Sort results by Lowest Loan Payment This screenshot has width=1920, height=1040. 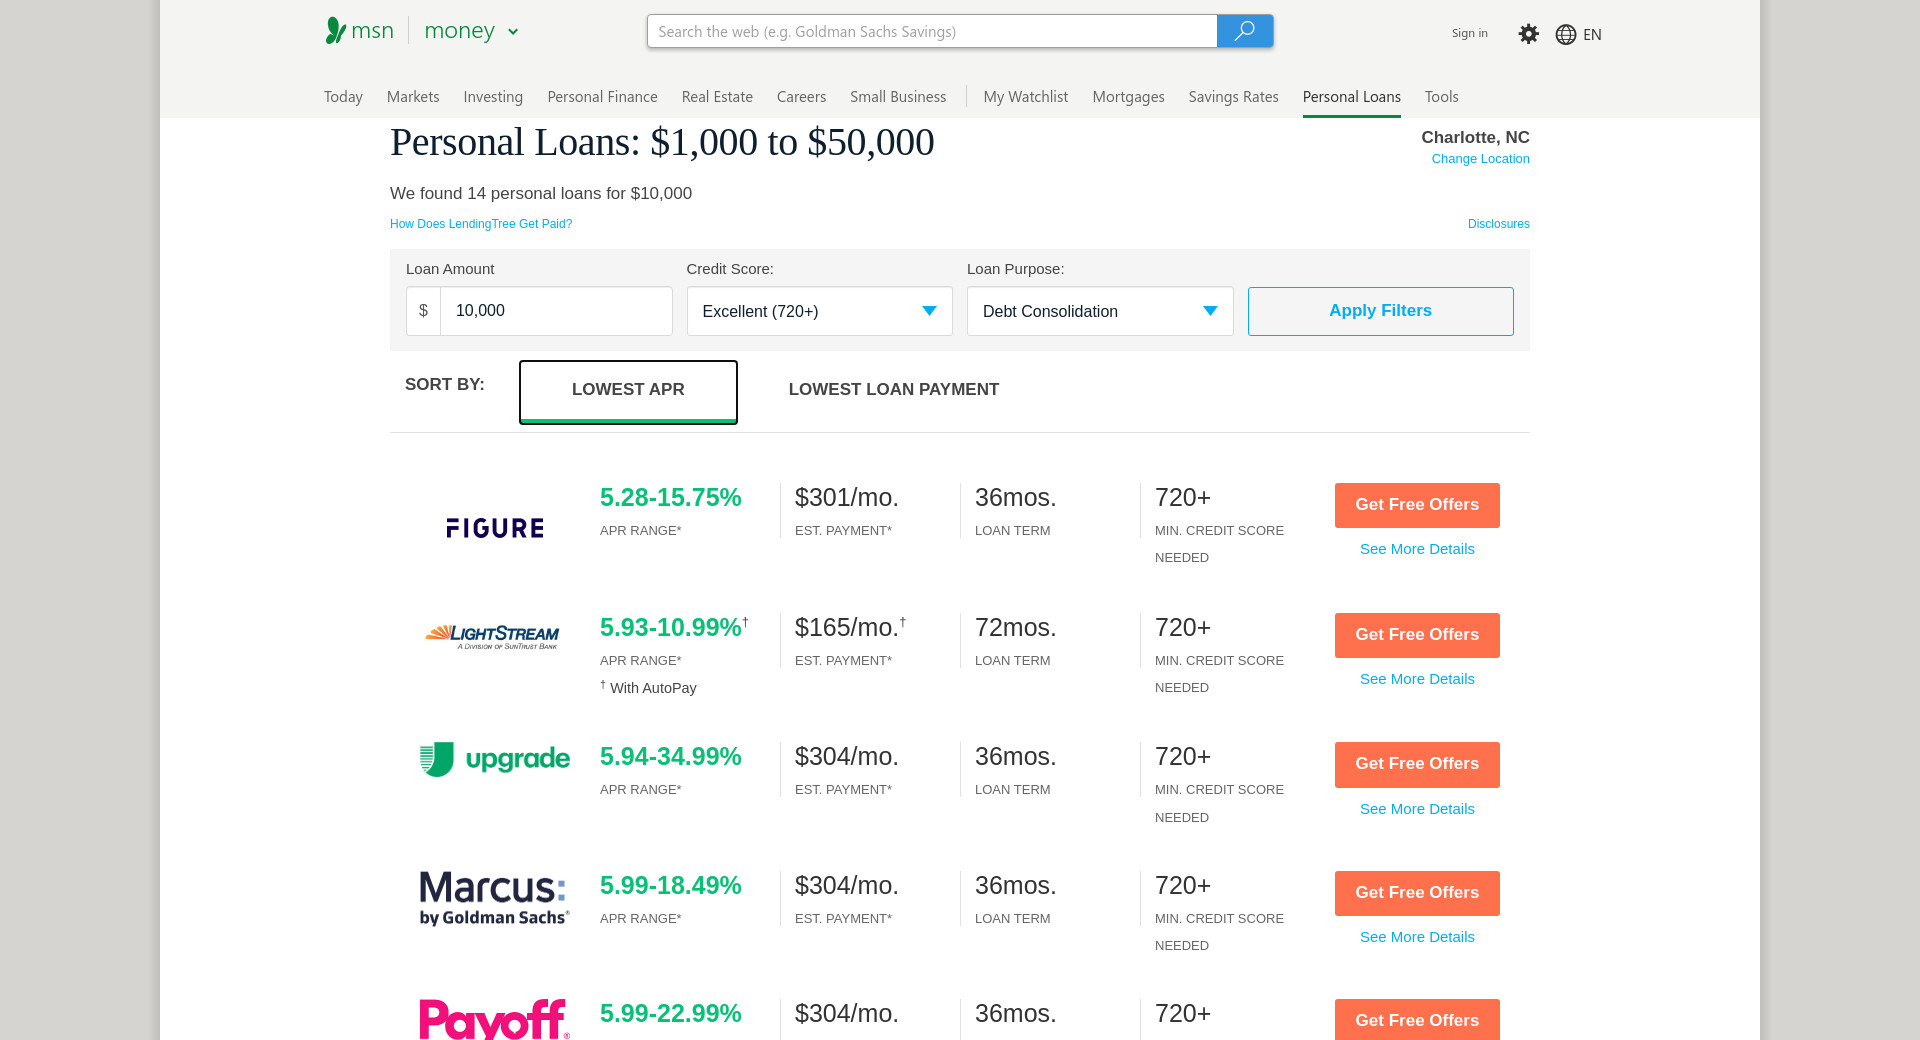point(893,390)
